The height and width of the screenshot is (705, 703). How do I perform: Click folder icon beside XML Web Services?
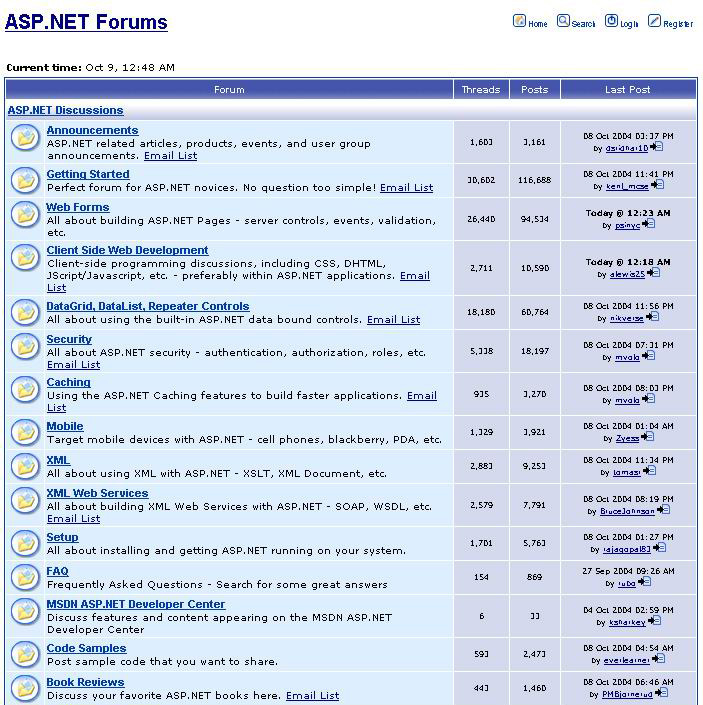pos(25,500)
